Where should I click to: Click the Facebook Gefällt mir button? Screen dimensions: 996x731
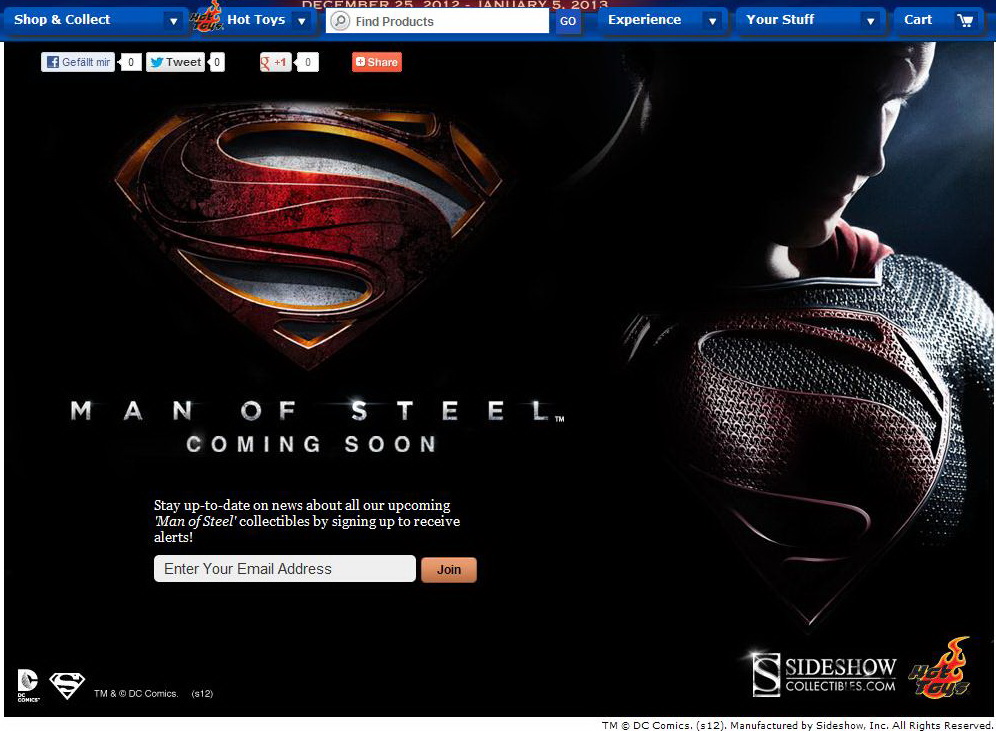click(78, 62)
